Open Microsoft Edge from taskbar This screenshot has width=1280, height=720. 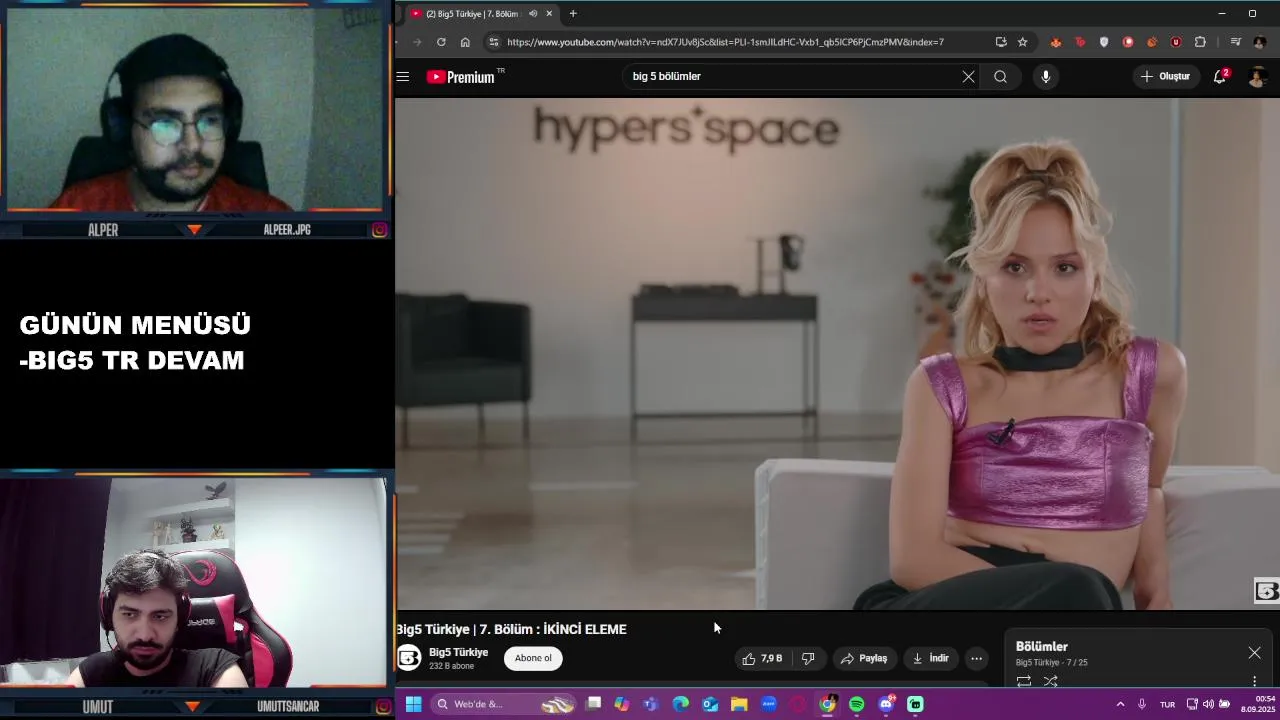click(681, 704)
